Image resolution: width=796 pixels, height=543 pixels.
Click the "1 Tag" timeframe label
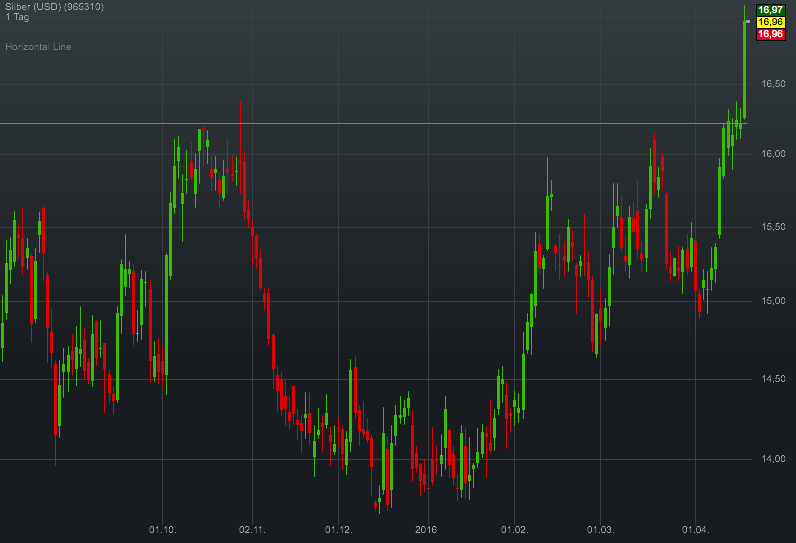[x=17, y=17]
